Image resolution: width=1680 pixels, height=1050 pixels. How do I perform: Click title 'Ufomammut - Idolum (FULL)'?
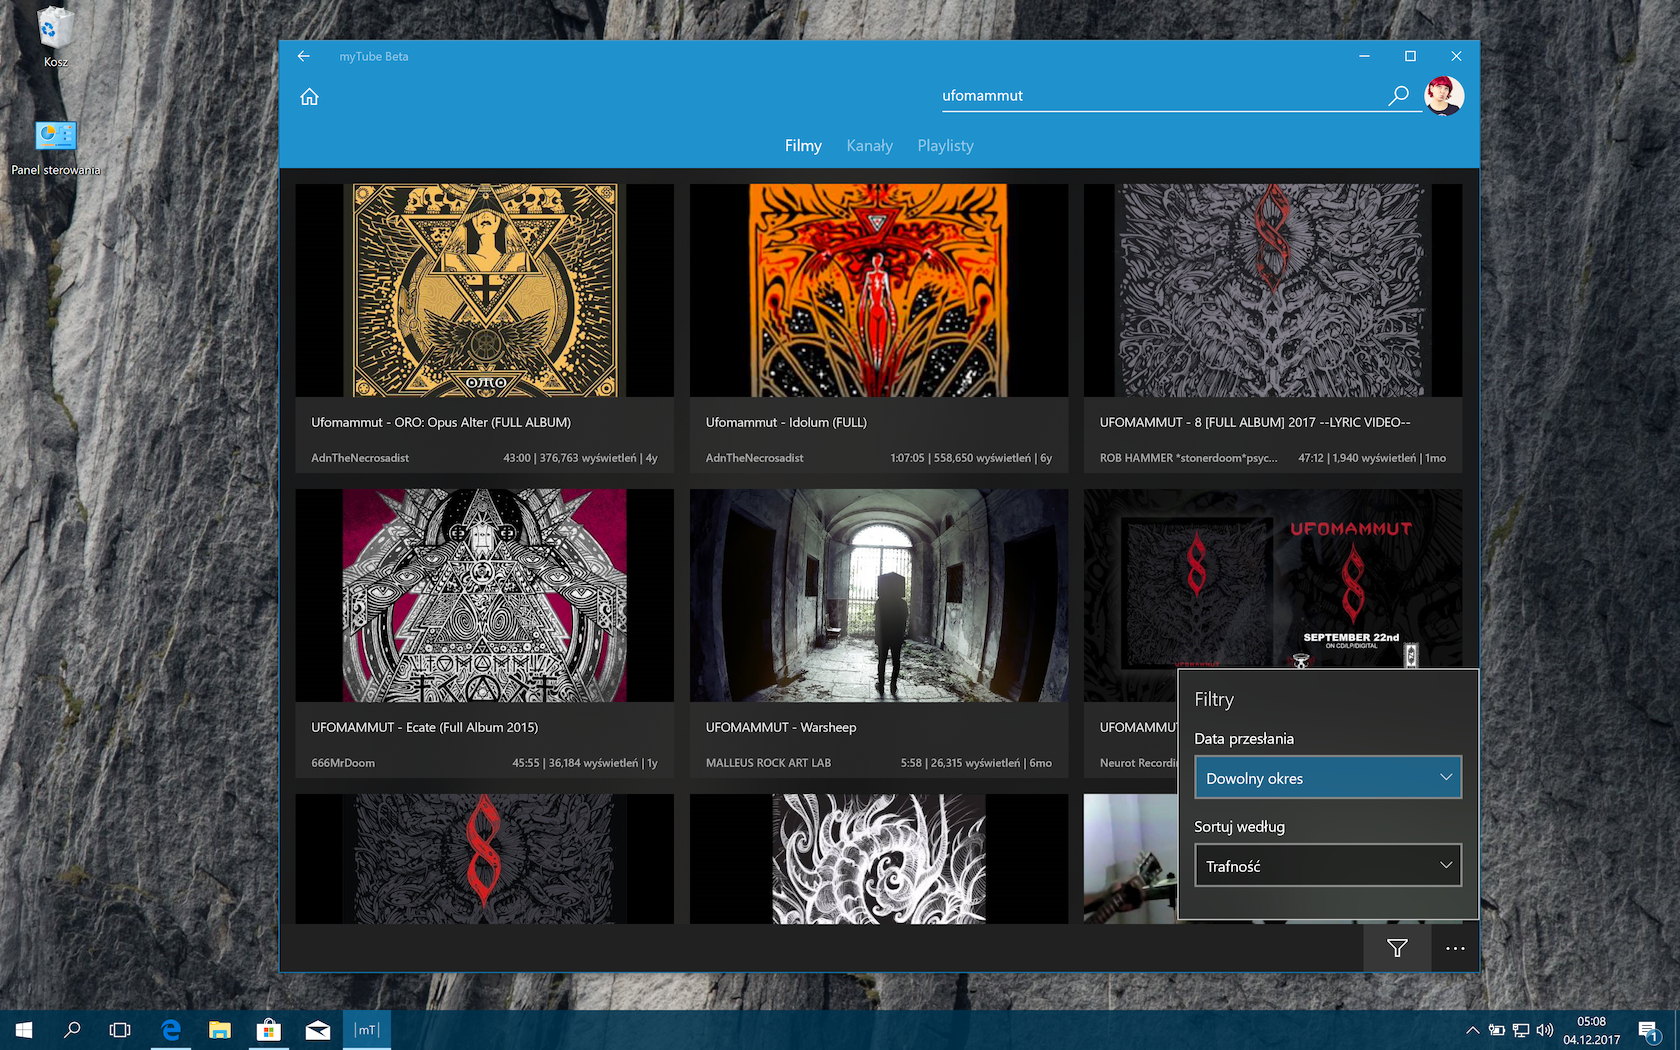tap(786, 423)
